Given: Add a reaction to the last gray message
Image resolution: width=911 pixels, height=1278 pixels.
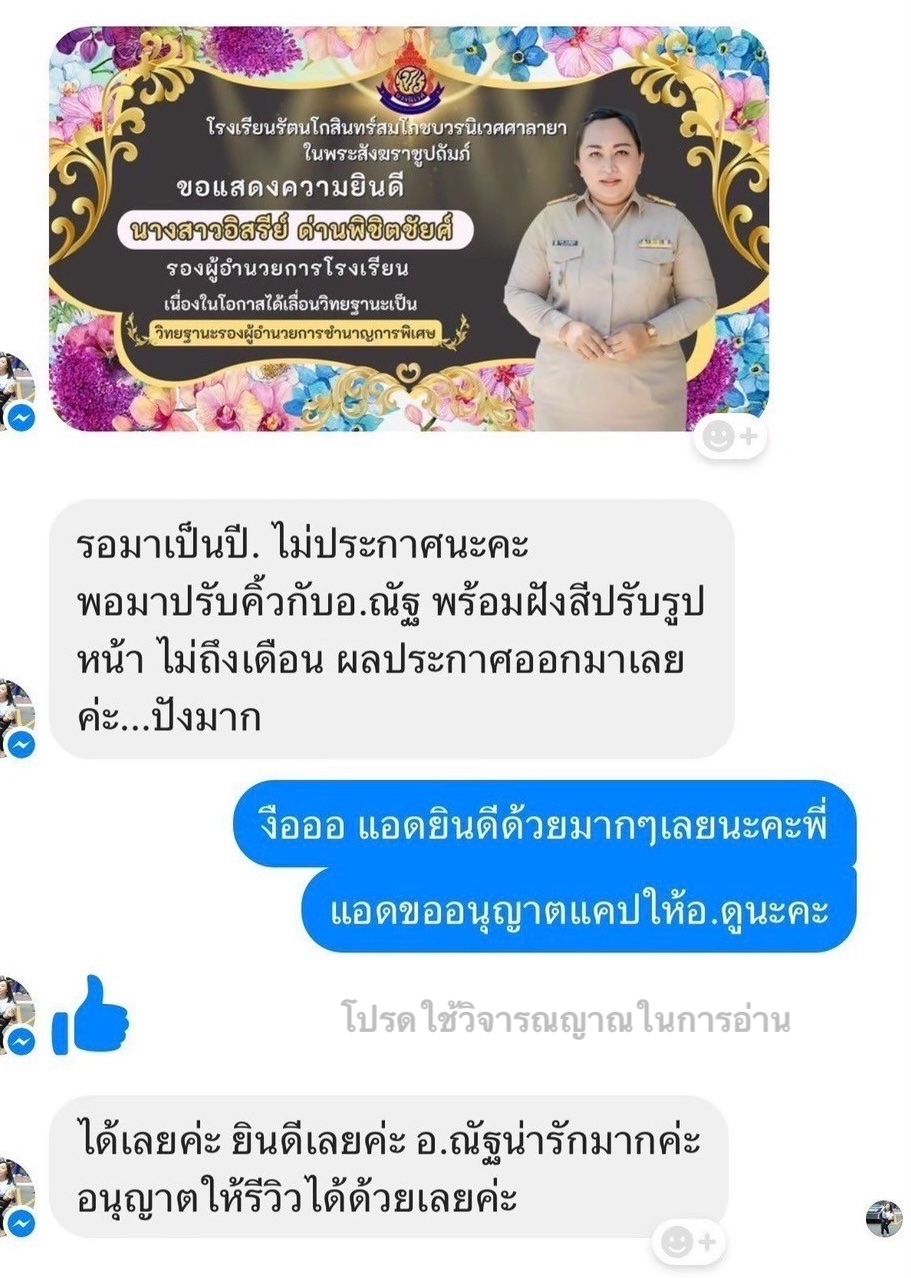Looking at the screenshot, I should pos(689,1243).
